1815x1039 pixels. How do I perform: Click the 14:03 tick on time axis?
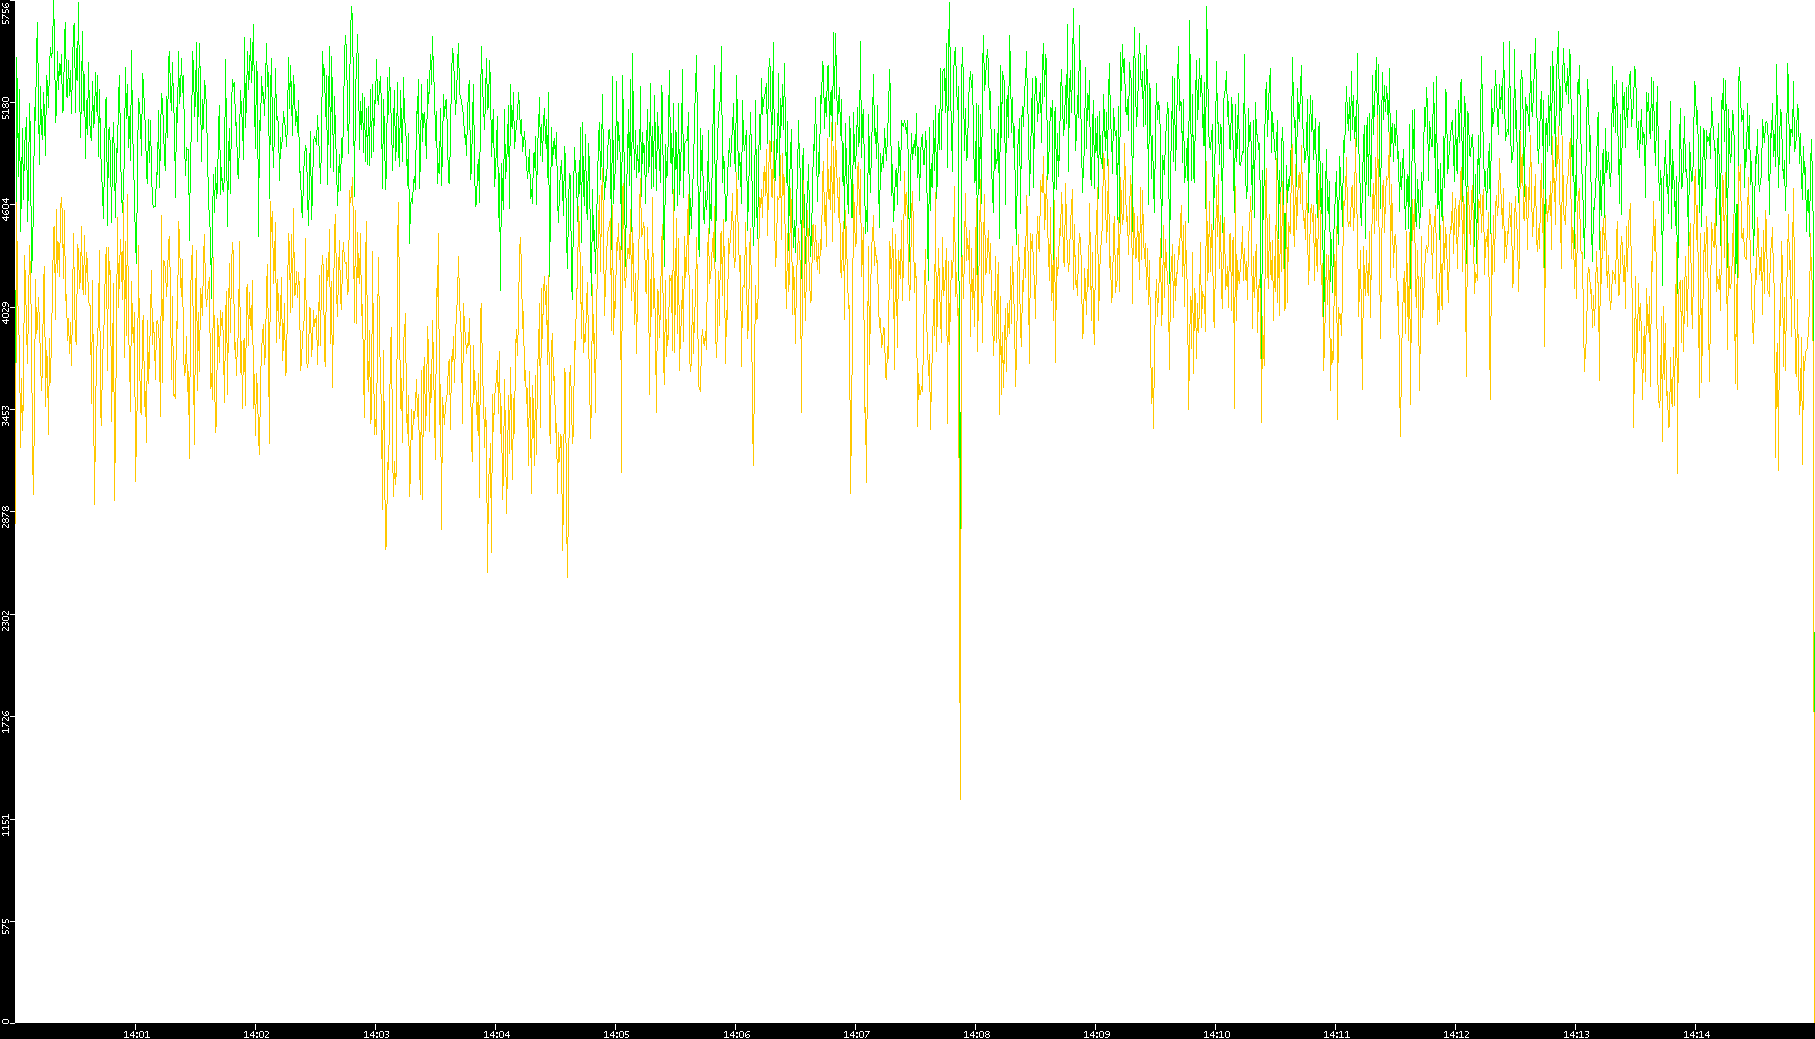[376, 1034]
